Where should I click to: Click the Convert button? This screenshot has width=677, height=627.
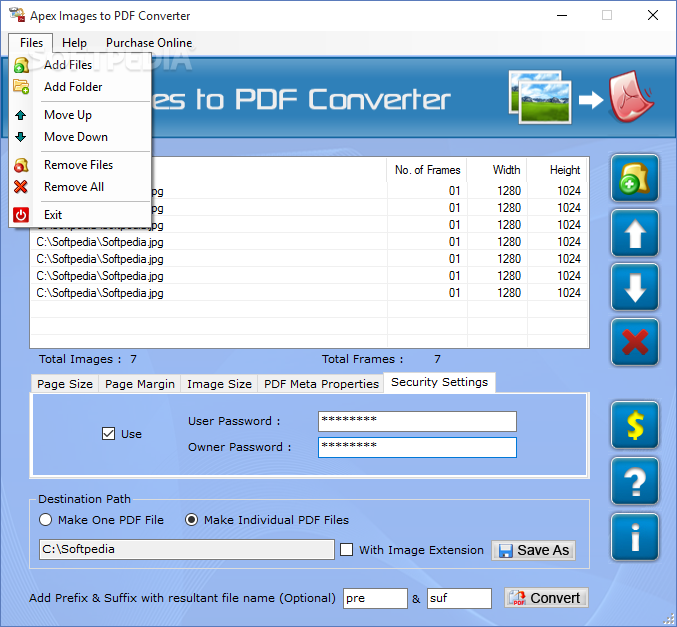(x=546, y=598)
